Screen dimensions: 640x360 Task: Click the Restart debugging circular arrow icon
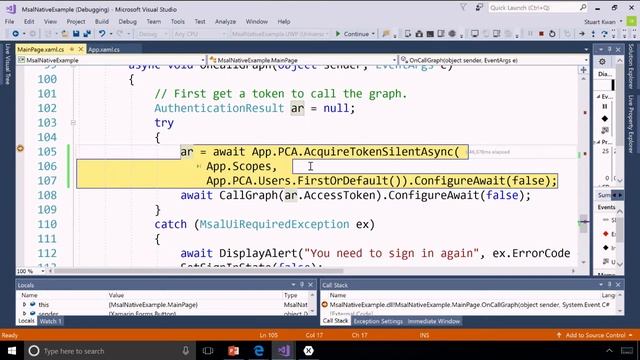pos(552,34)
